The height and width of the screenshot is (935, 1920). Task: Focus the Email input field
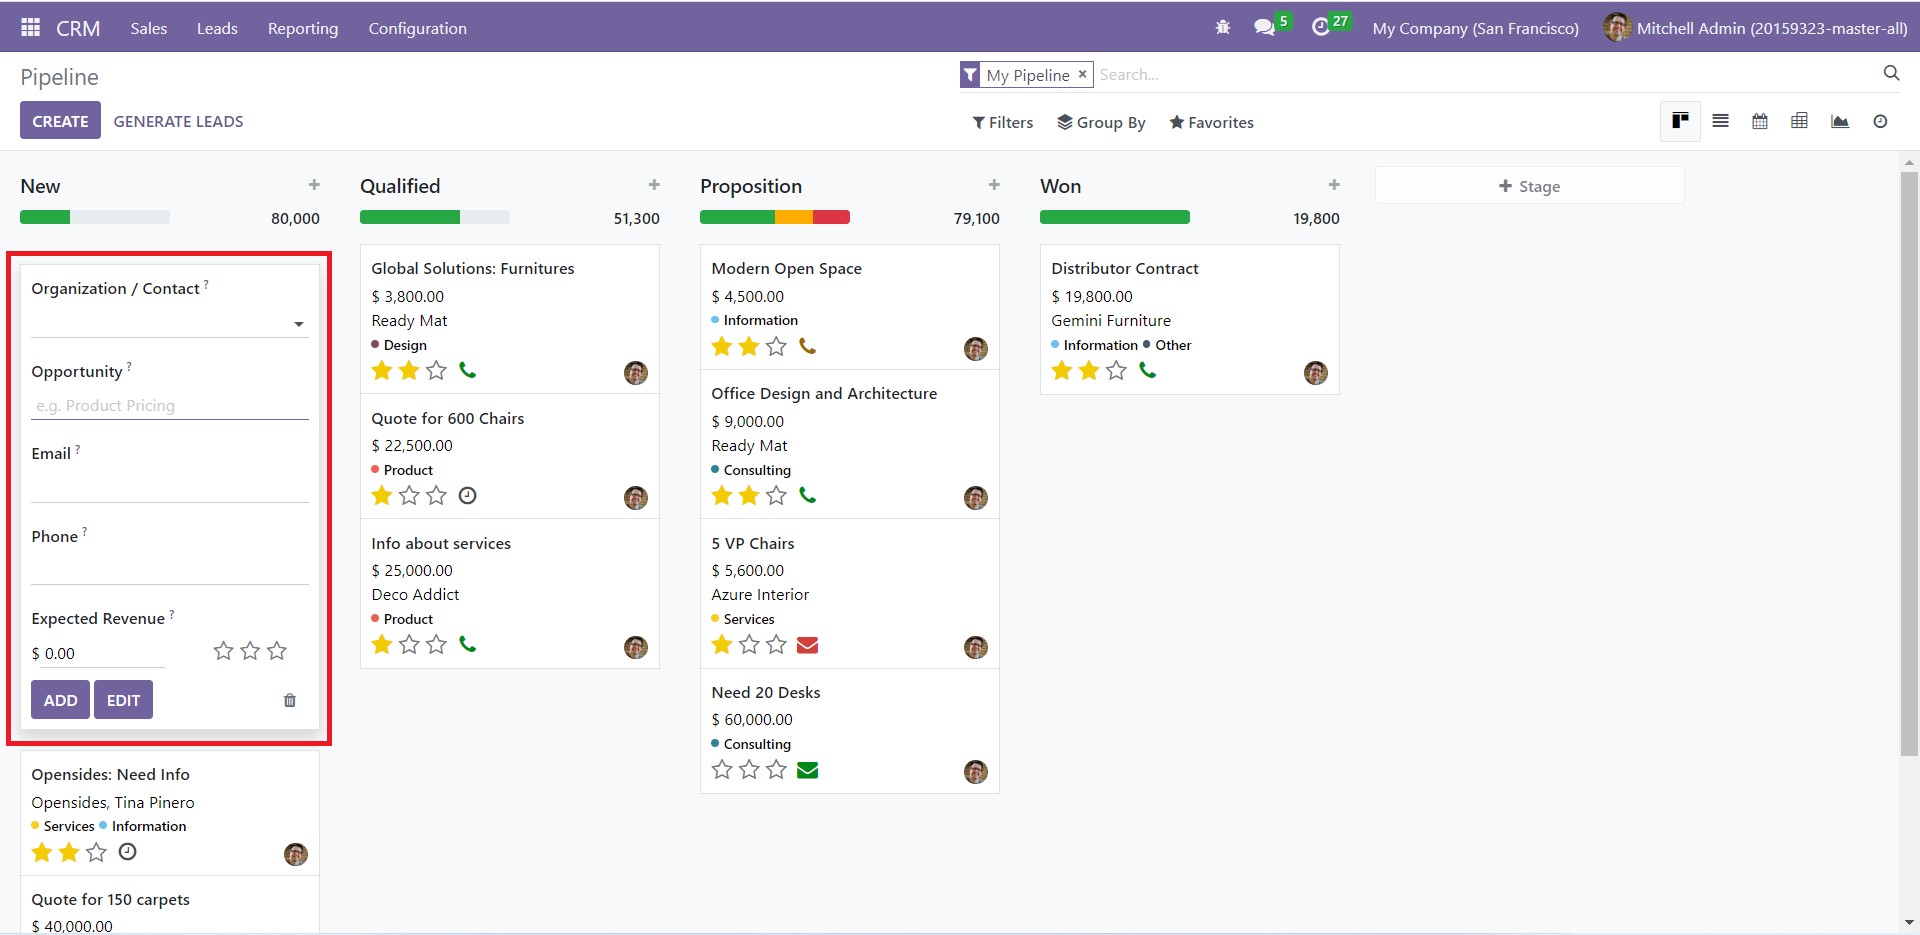tap(170, 488)
